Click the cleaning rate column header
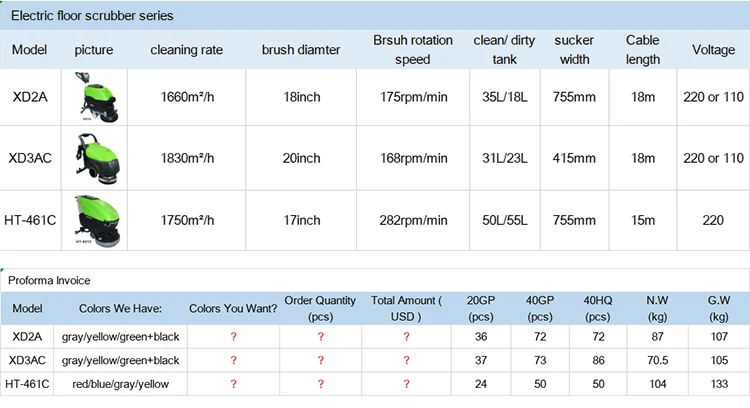The width and height of the screenshot is (750, 408). point(187,50)
